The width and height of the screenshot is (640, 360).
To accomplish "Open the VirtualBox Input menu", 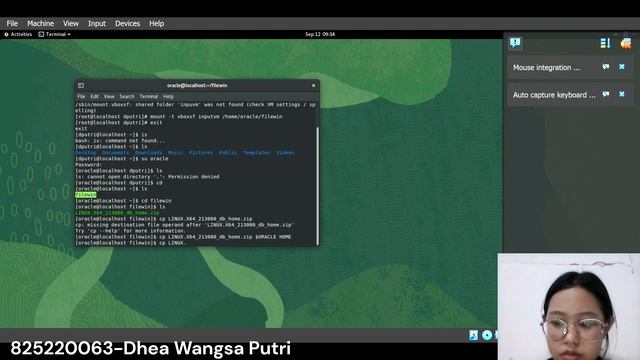I will coord(97,24).
